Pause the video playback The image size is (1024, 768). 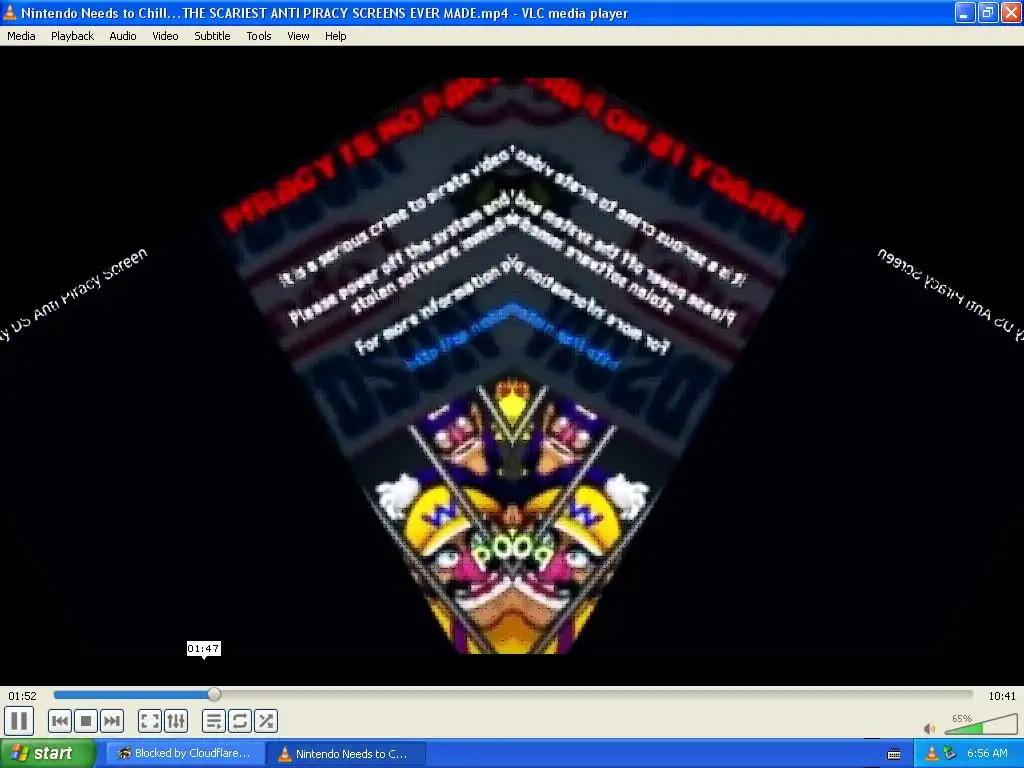tap(19, 721)
